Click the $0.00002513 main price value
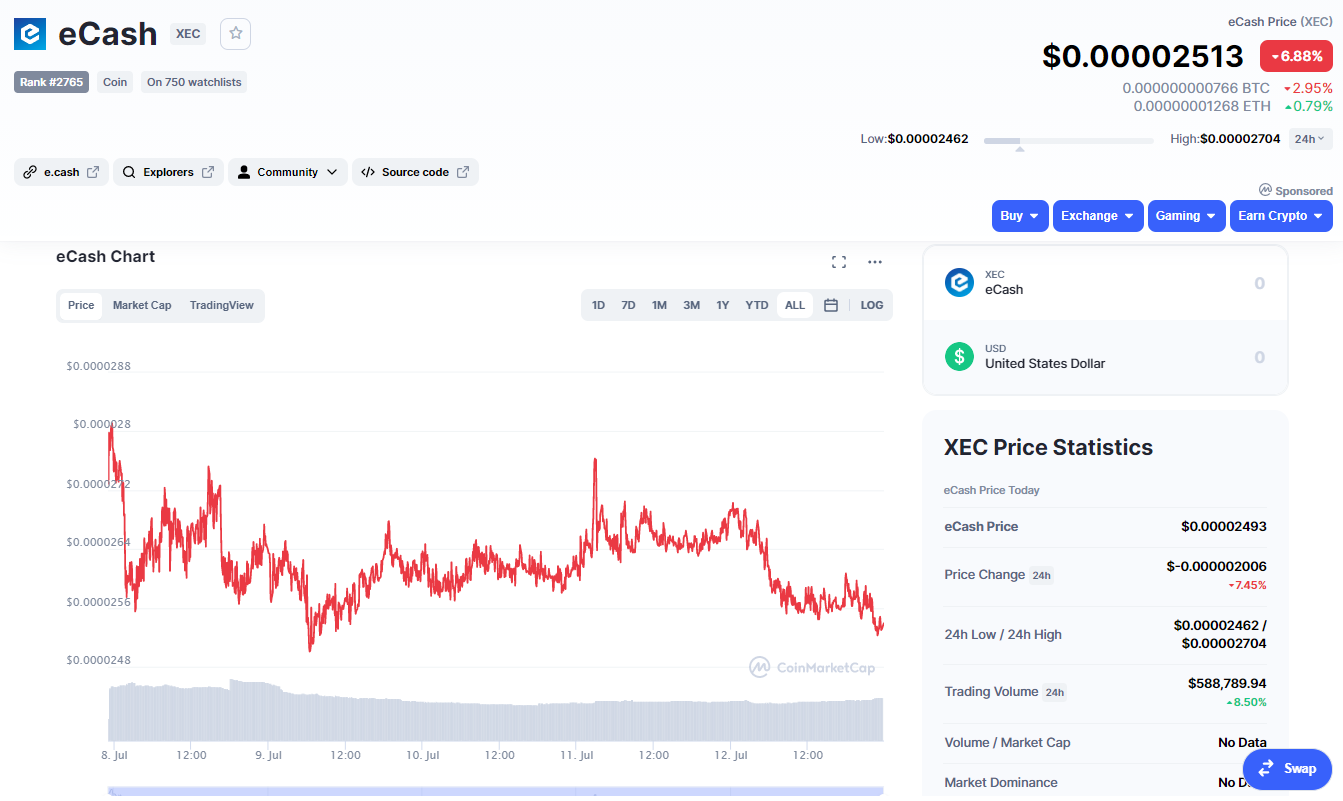 1143,56
